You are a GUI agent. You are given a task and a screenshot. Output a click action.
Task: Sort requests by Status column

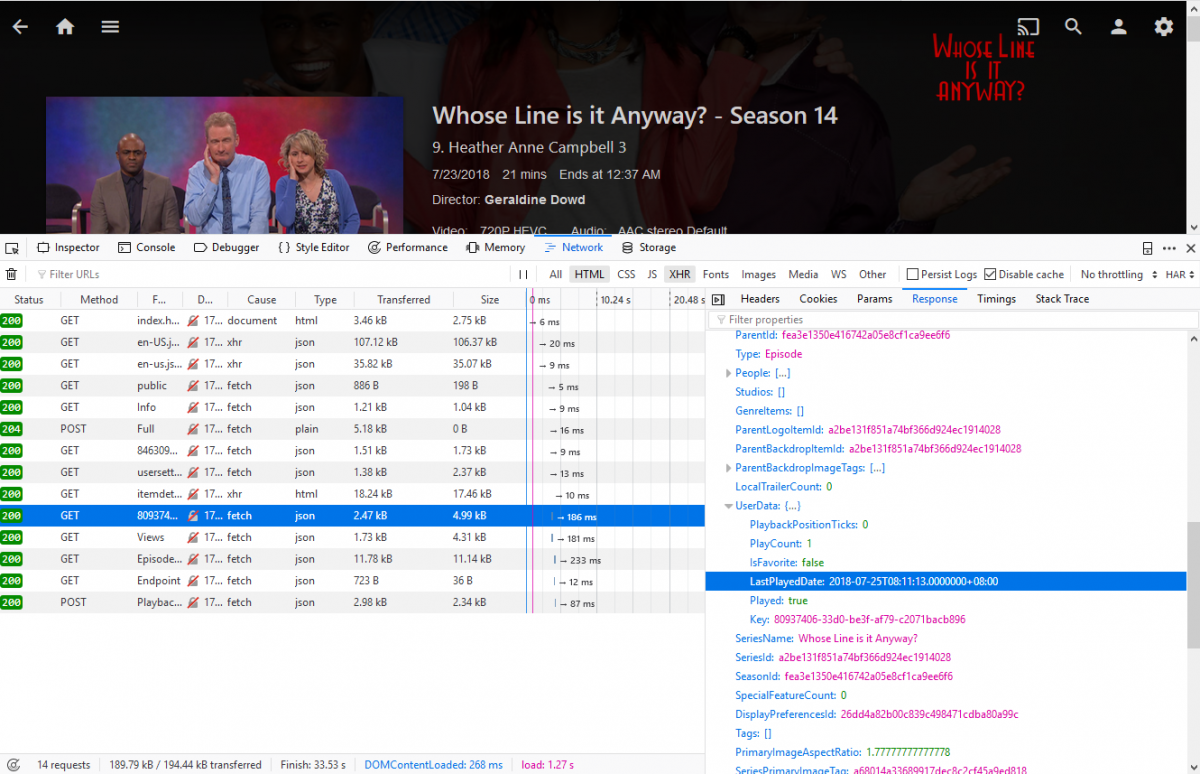29,299
